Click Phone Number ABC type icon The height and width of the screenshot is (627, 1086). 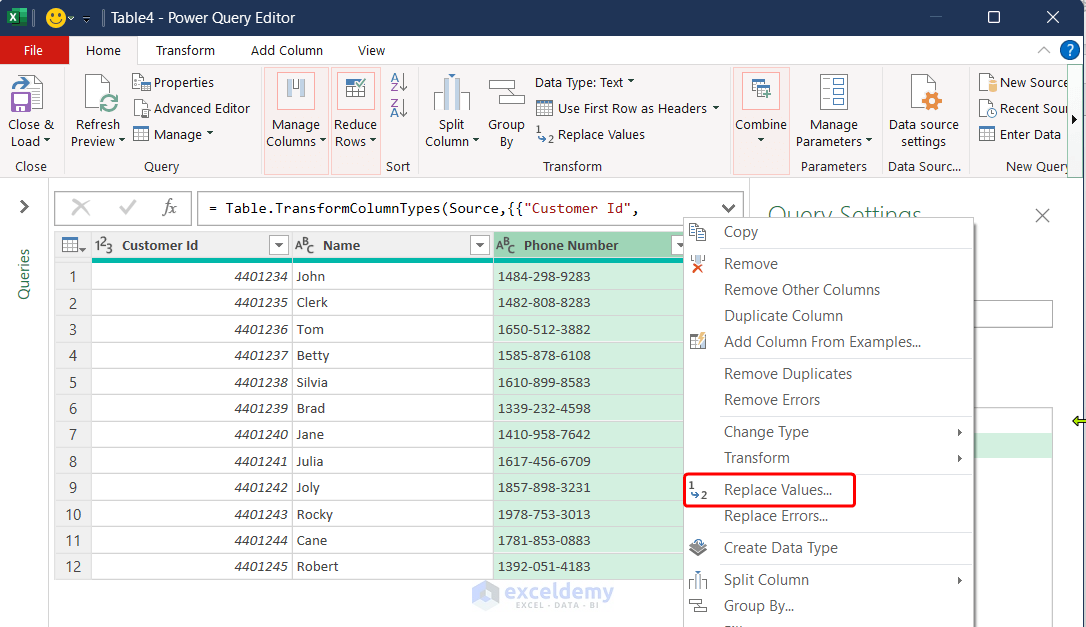[506, 245]
